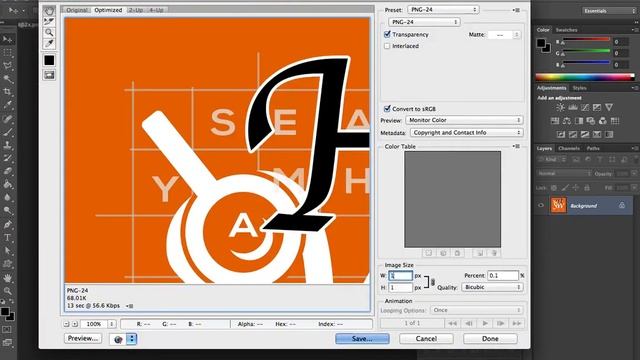Open the Quality dropdown showing Bicubic
Image resolution: width=640 pixels, height=360 pixels.
click(x=493, y=287)
